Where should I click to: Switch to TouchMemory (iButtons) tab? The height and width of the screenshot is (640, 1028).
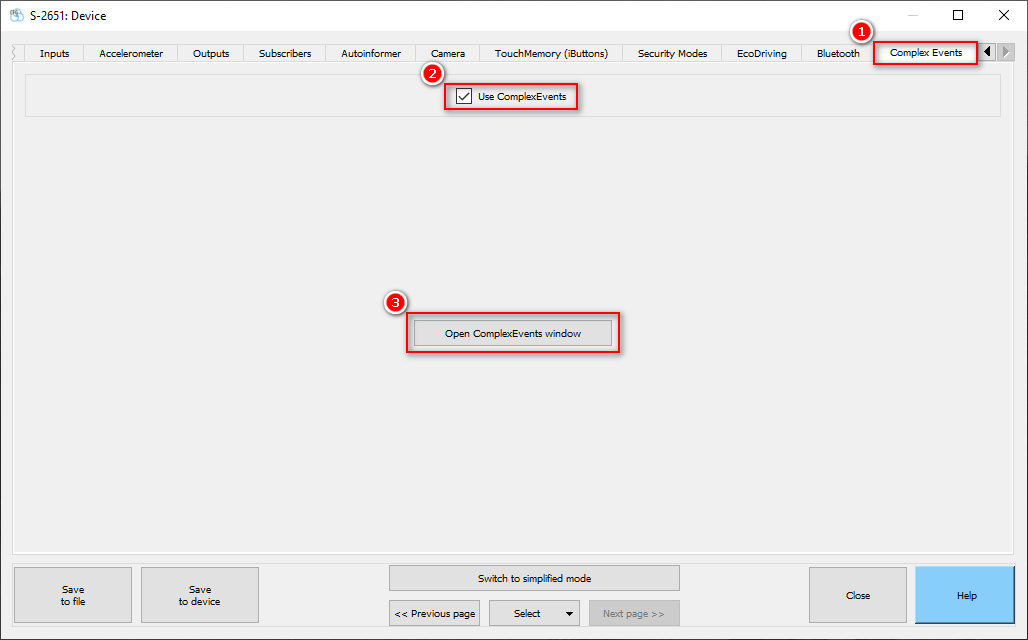coord(551,54)
